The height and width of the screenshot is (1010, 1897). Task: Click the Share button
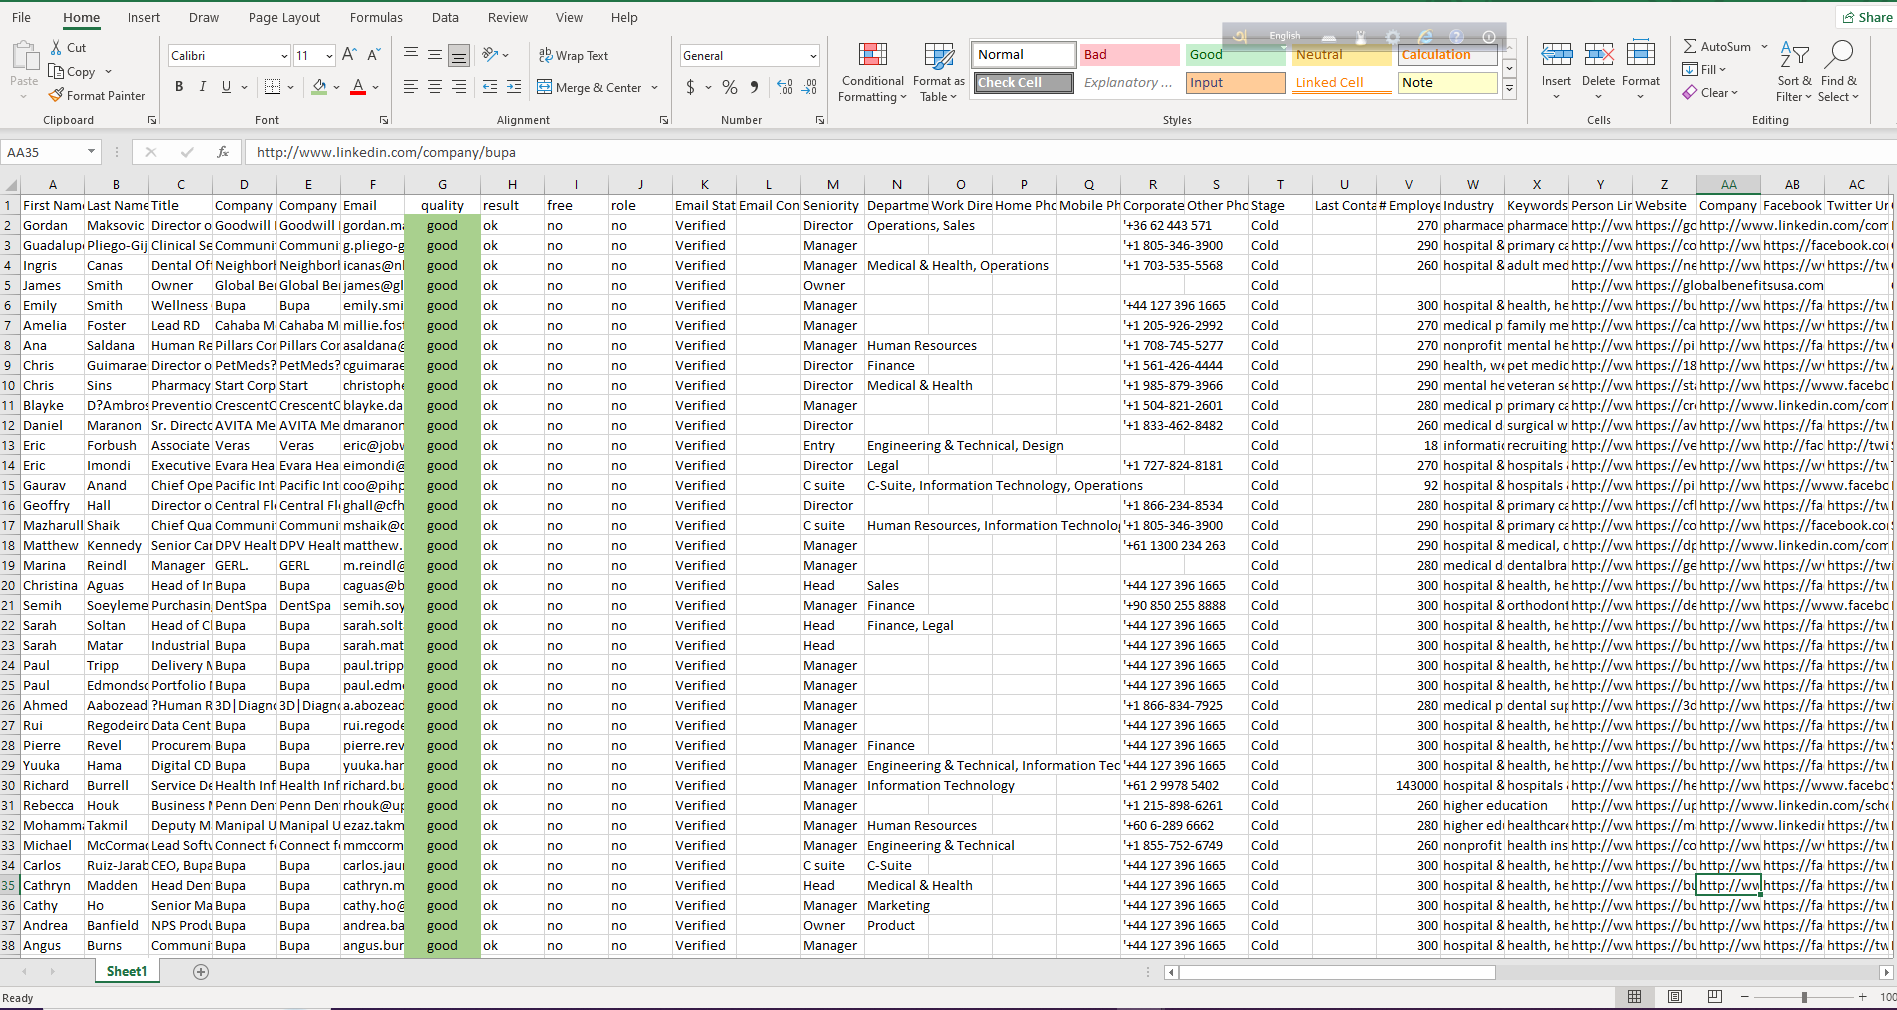1866,17
